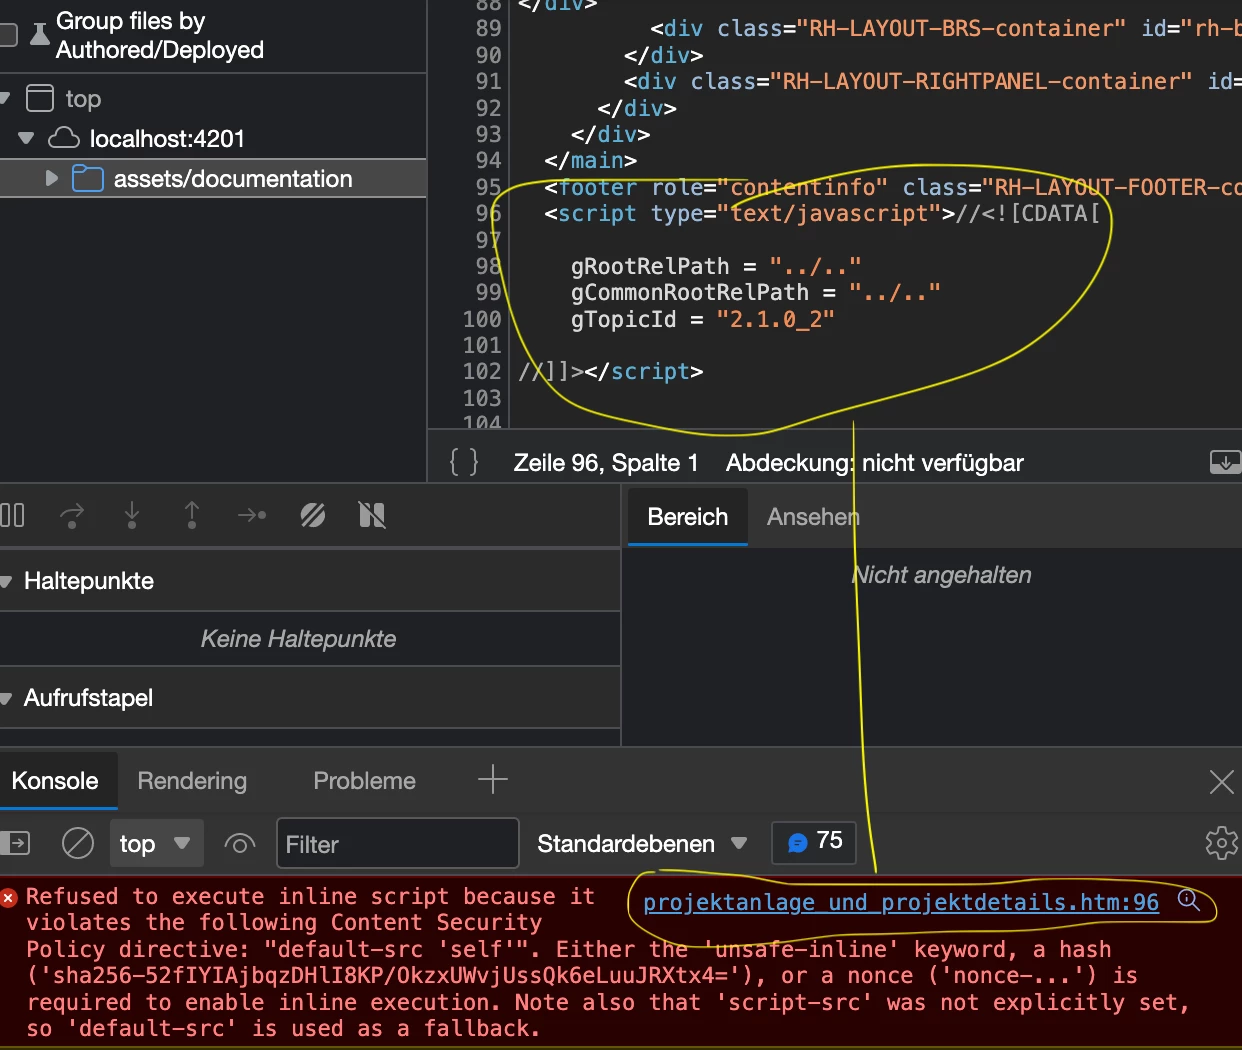The width and height of the screenshot is (1242, 1050).
Task: Open console settings gear
Action: pyautogui.click(x=1221, y=843)
